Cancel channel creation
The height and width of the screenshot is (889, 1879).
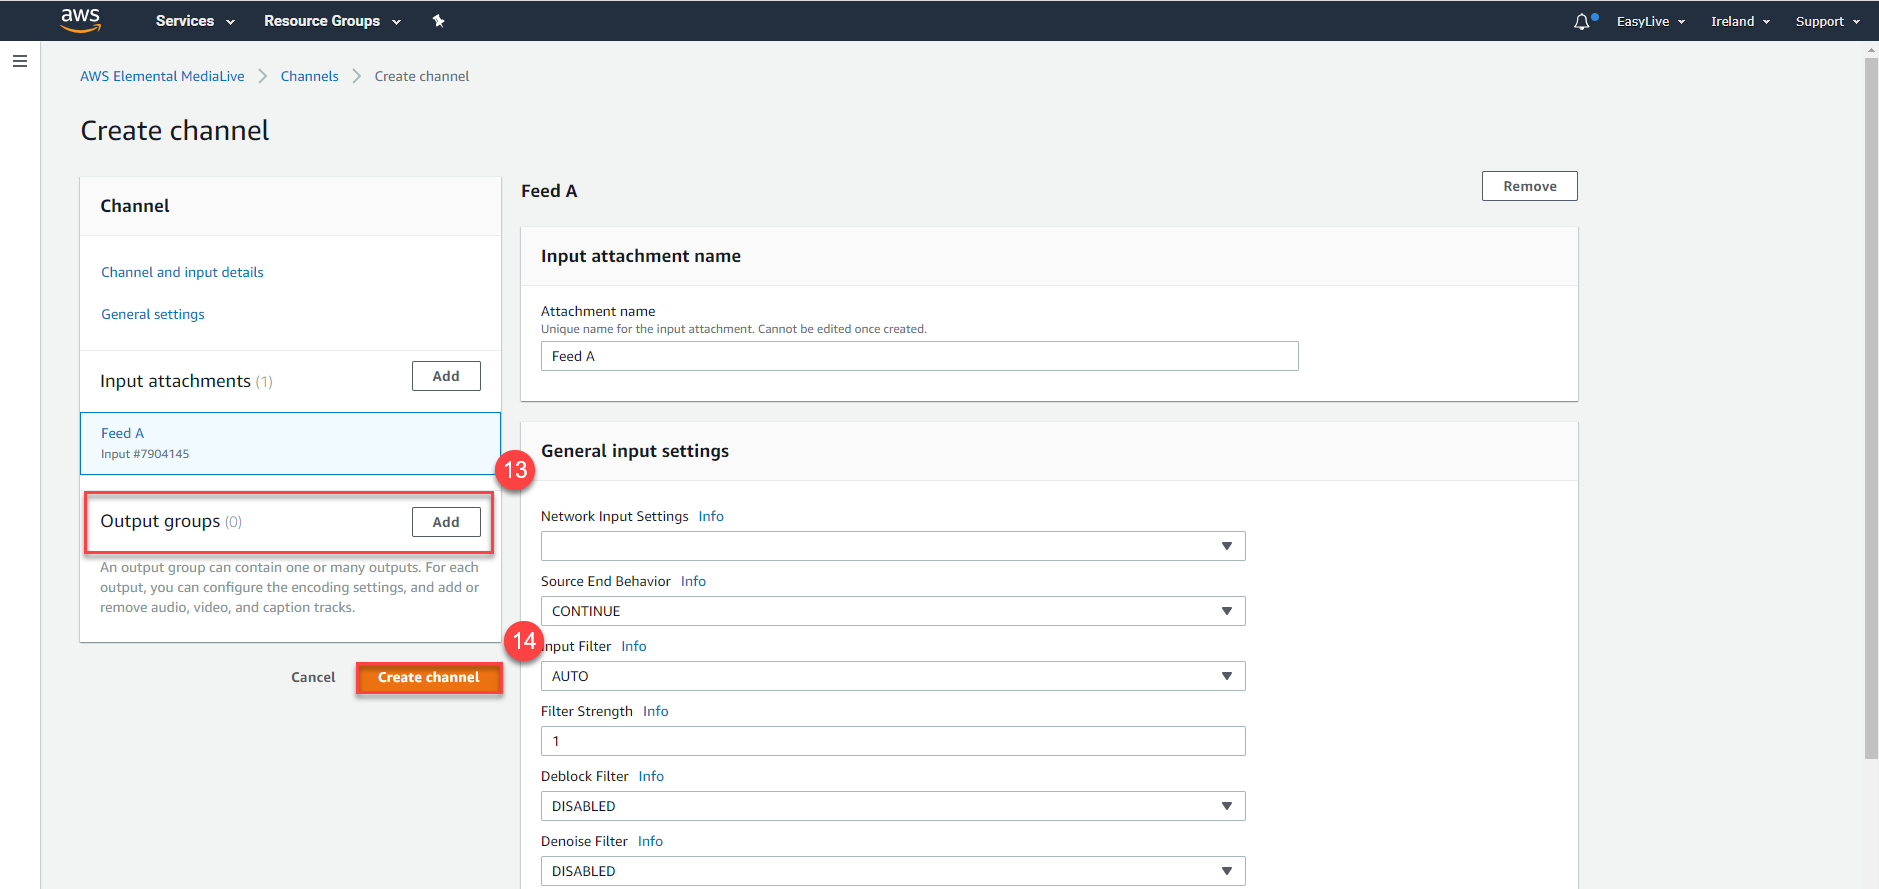coord(313,677)
